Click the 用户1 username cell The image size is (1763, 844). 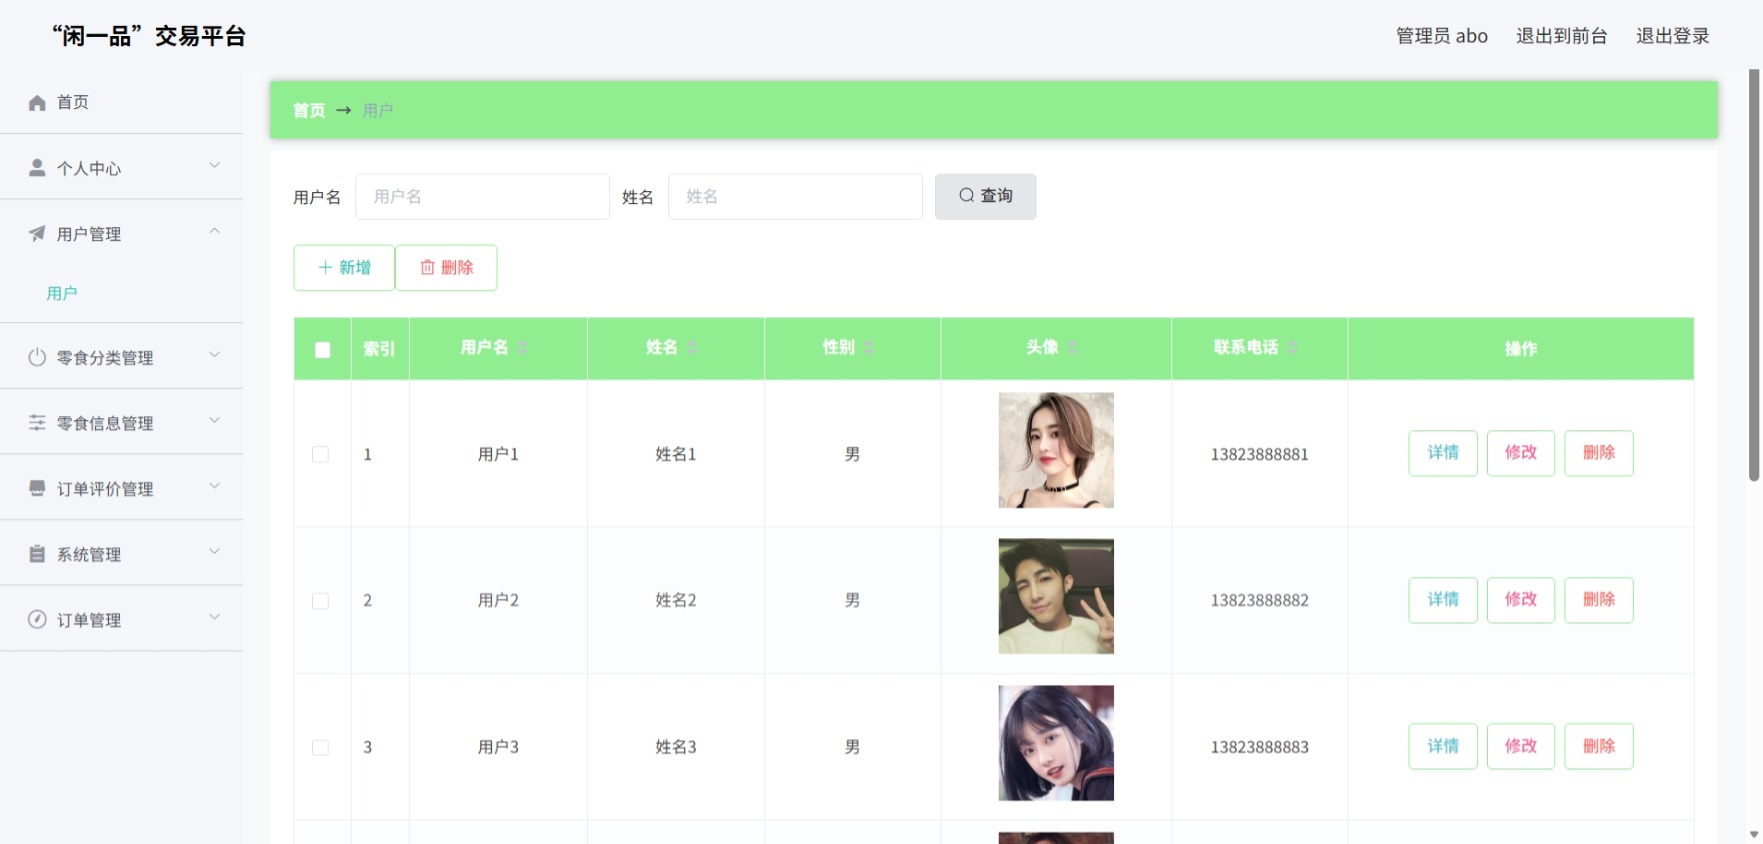click(498, 454)
